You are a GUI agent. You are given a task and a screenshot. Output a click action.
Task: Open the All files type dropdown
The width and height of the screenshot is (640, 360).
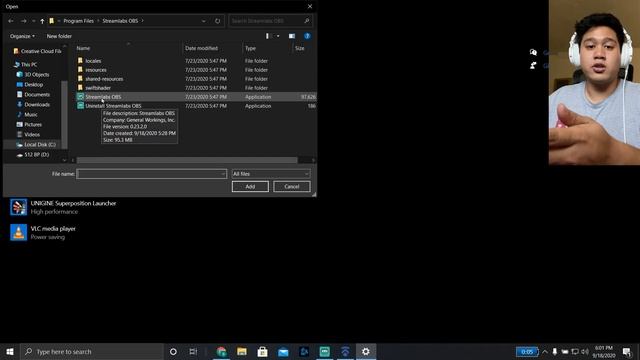tap(271, 174)
